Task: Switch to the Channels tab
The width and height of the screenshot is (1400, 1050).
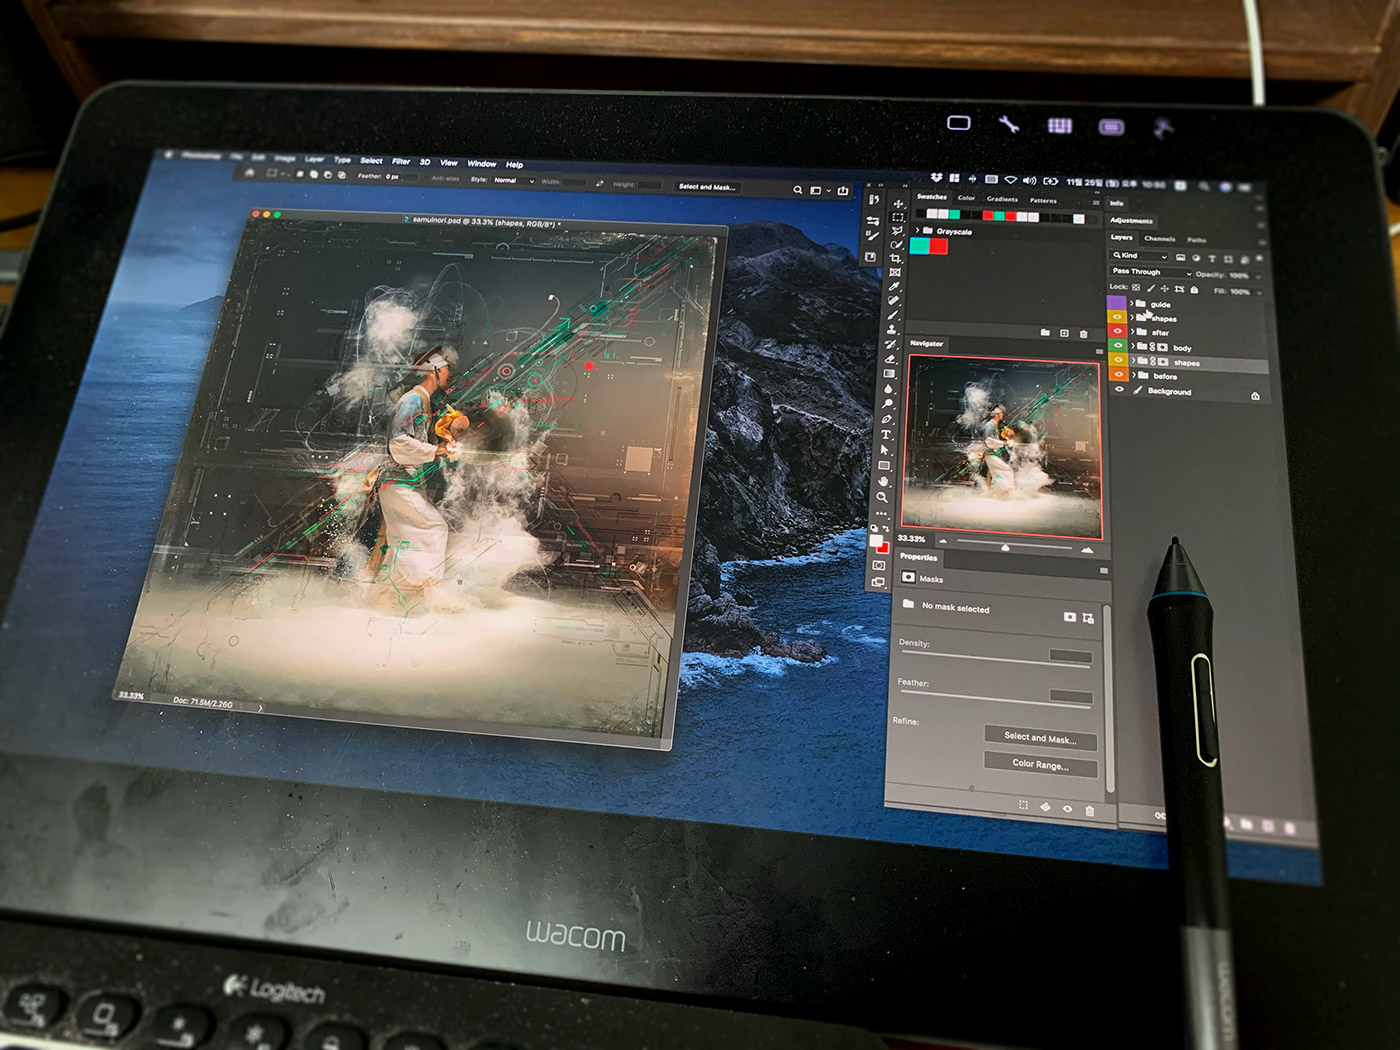Action: [1160, 239]
